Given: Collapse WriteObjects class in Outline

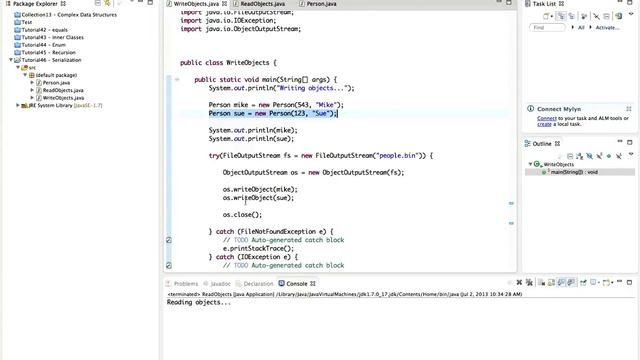Looking at the screenshot, I should (530, 164).
